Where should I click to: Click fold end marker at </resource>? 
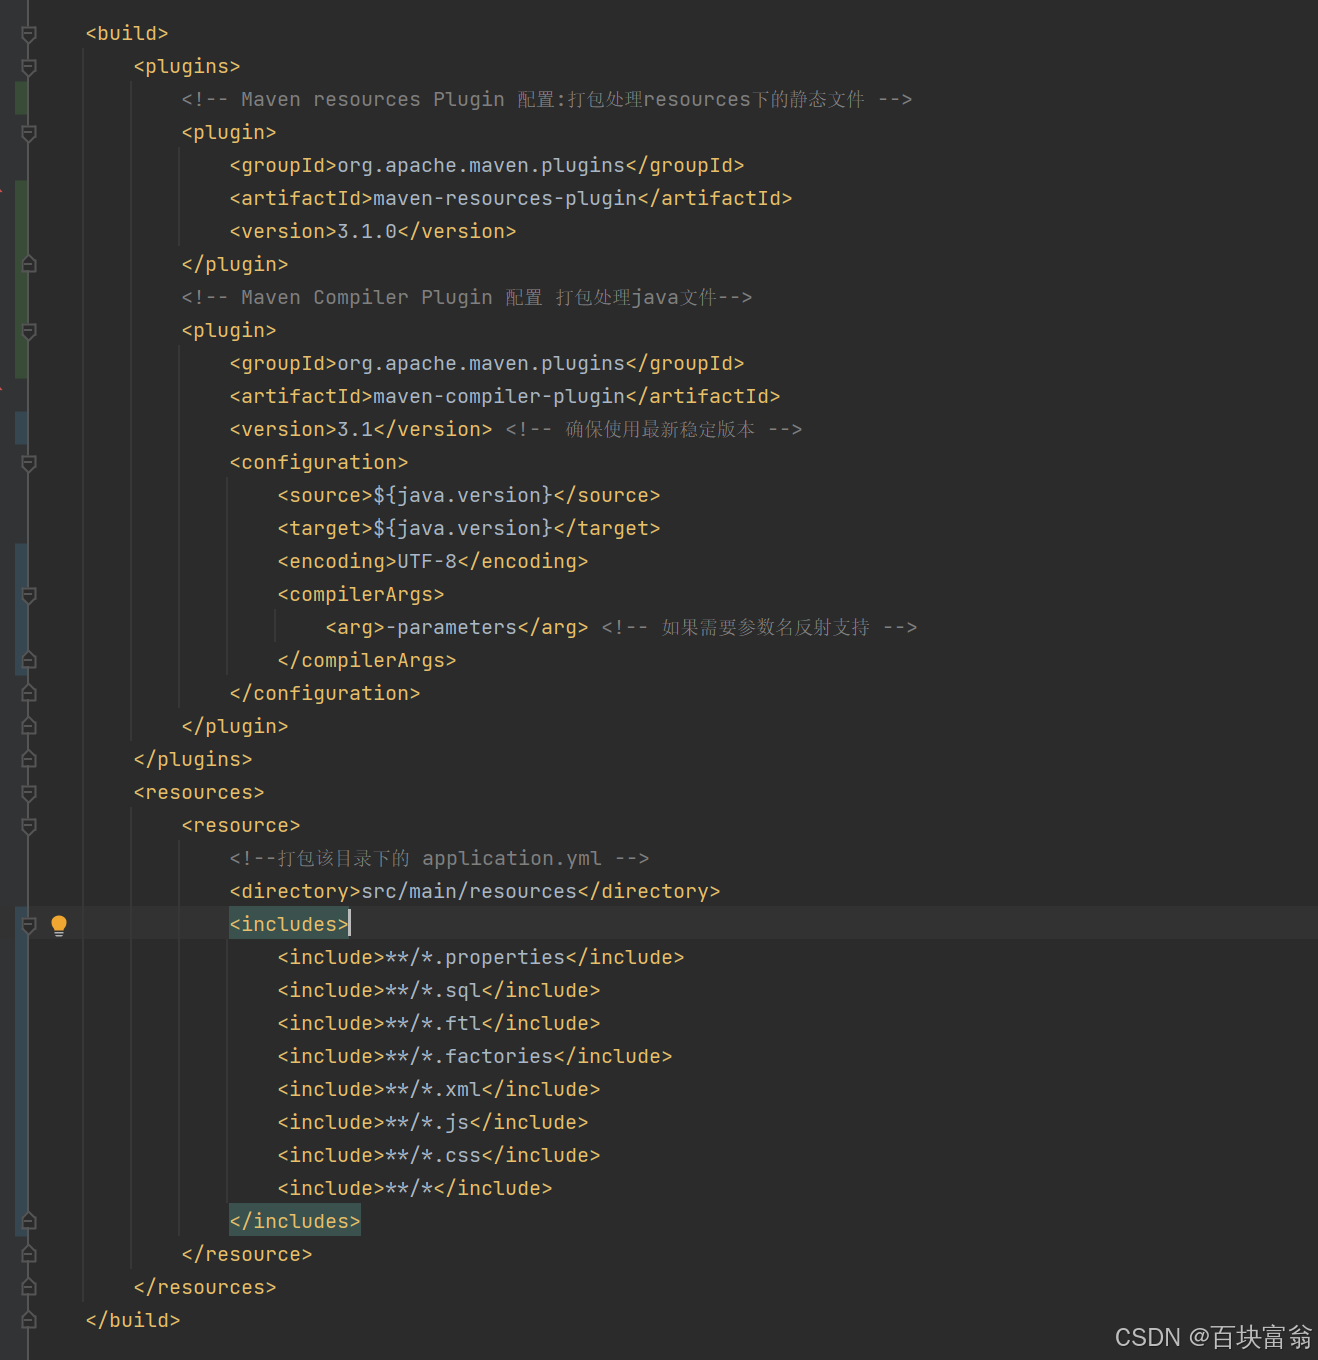[29, 1255]
